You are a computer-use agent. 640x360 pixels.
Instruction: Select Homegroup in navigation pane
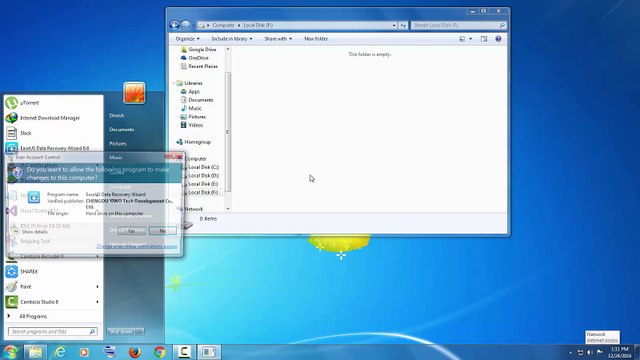click(193, 142)
